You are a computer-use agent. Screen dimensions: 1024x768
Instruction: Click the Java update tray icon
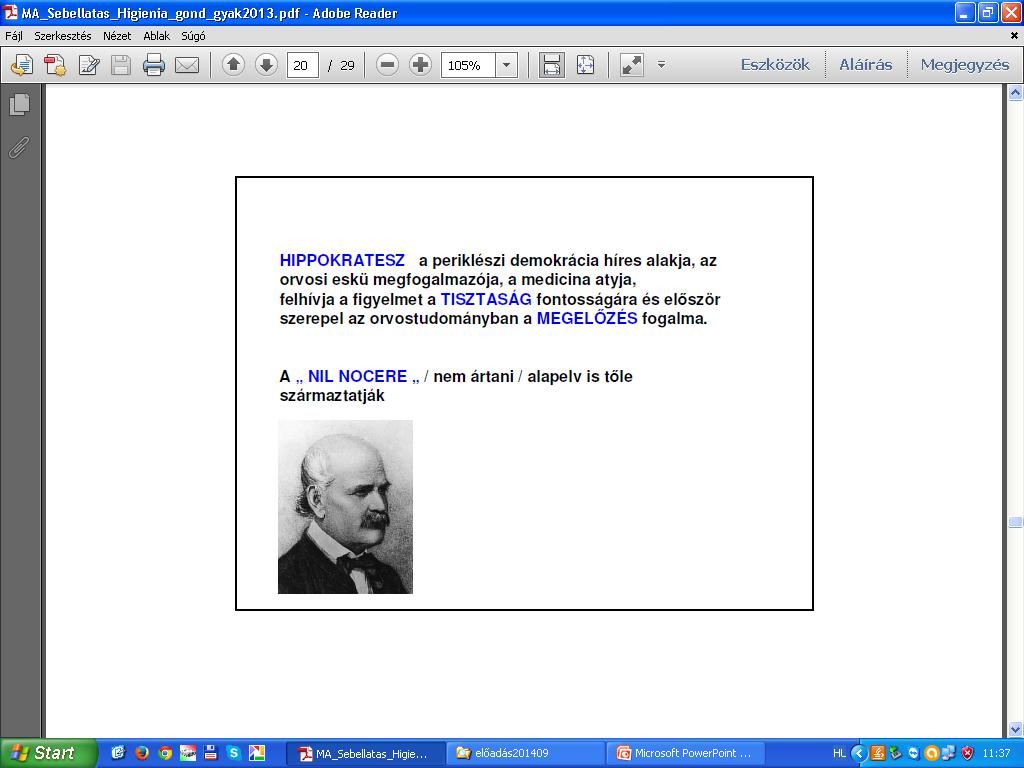click(877, 754)
